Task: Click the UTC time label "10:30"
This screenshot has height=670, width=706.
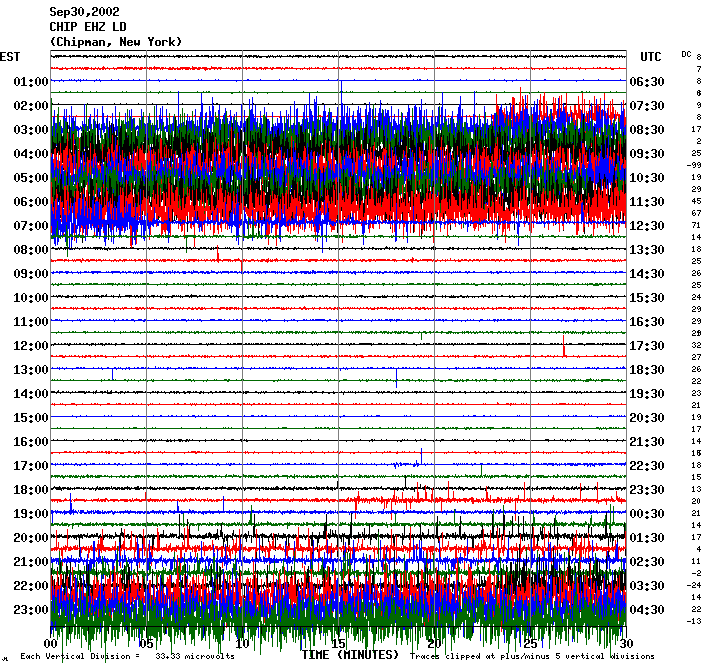Action: (x=647, y=178)
